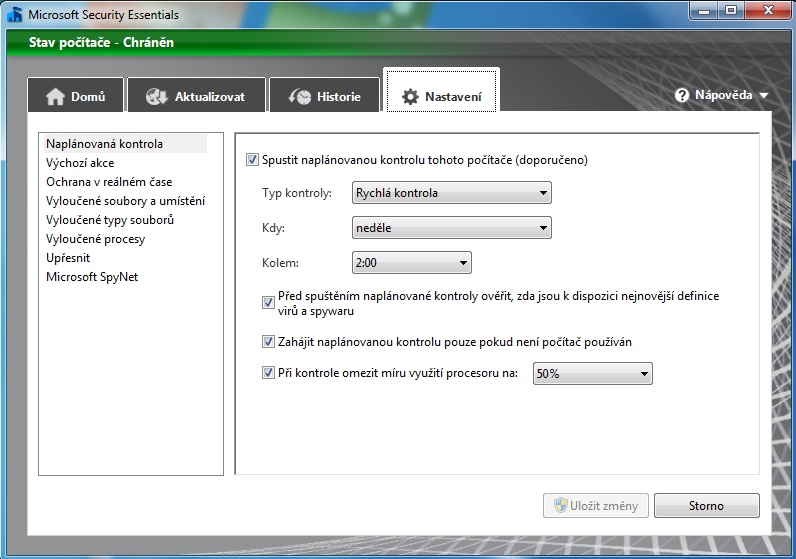Toggle checkbox for checking newest definitions before scan
Screen dimensions: 796x559
click(x=268, y=303)
